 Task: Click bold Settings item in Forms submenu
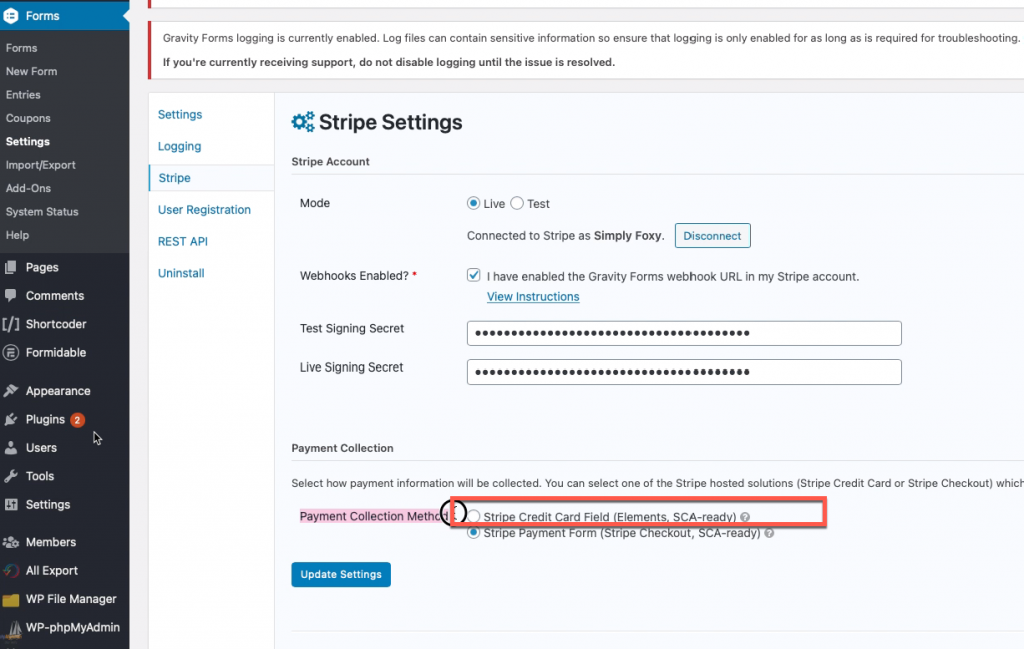(x=27, y=142)
